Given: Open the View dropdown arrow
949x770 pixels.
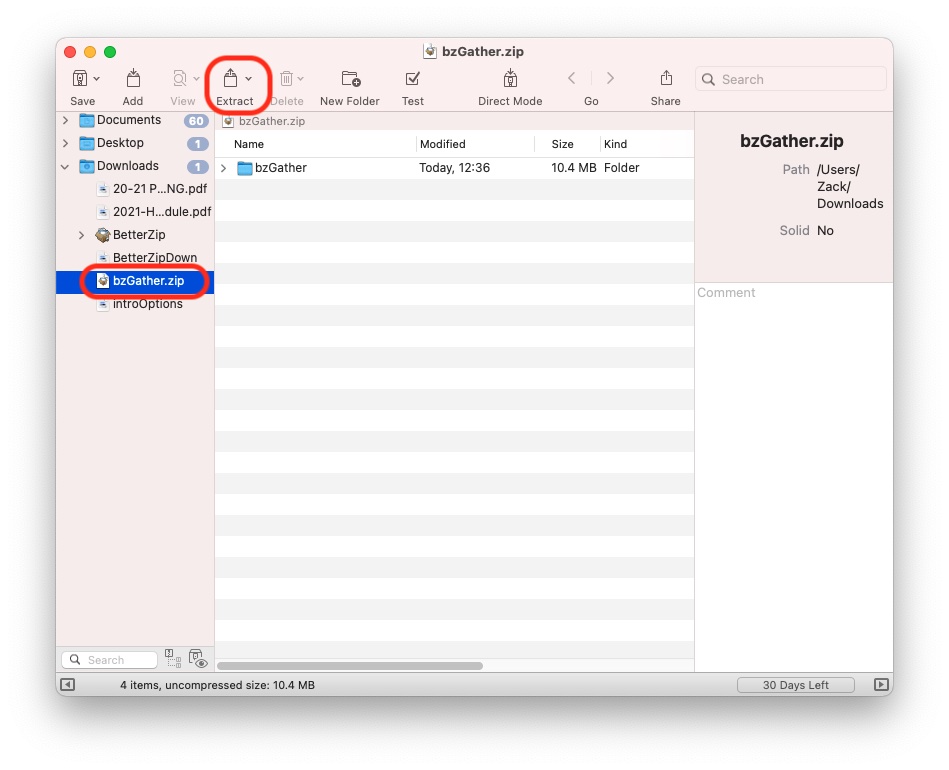Looking at the screenshot, I should 196,79.
